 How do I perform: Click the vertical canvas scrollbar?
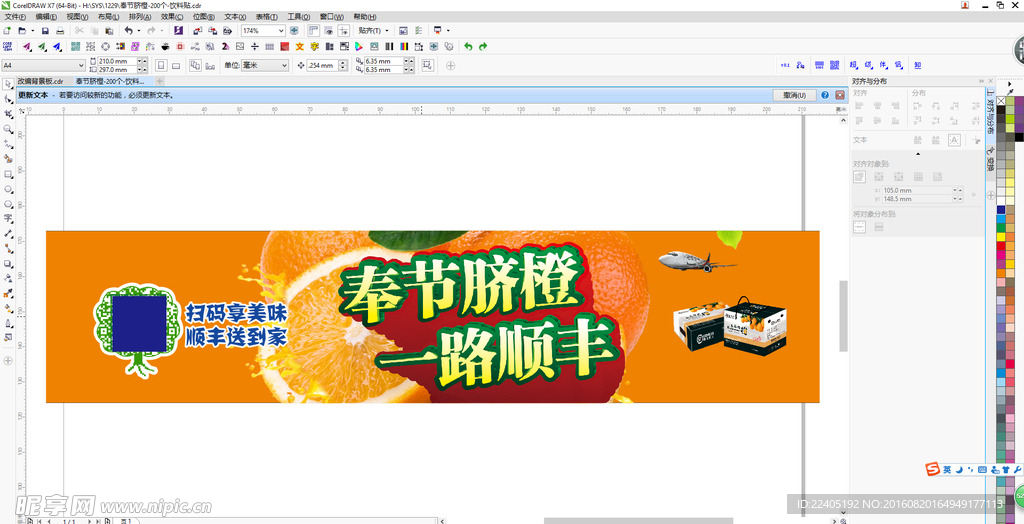[844, 314]
